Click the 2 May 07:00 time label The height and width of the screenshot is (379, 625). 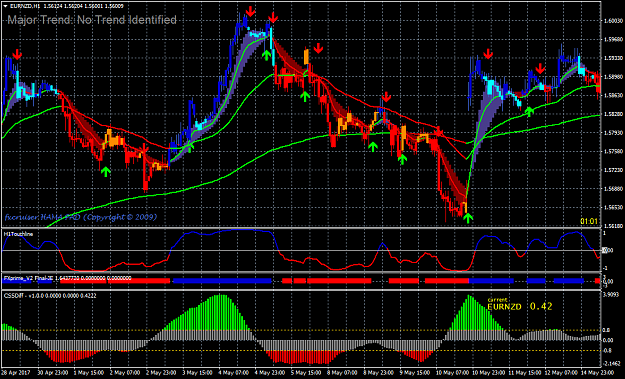(x=126, y=373)
